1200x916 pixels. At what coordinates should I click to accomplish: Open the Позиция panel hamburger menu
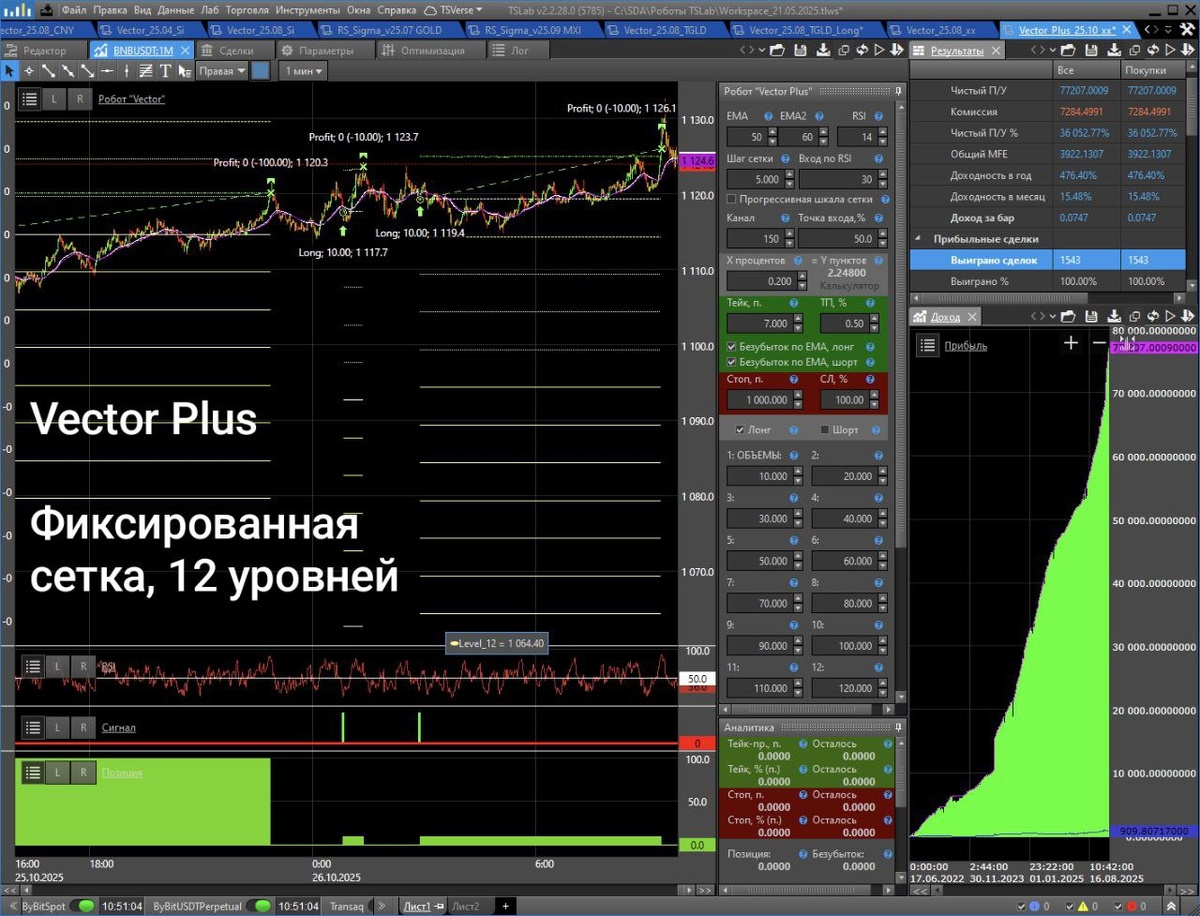pyautogui.click(x=33, y=773)
